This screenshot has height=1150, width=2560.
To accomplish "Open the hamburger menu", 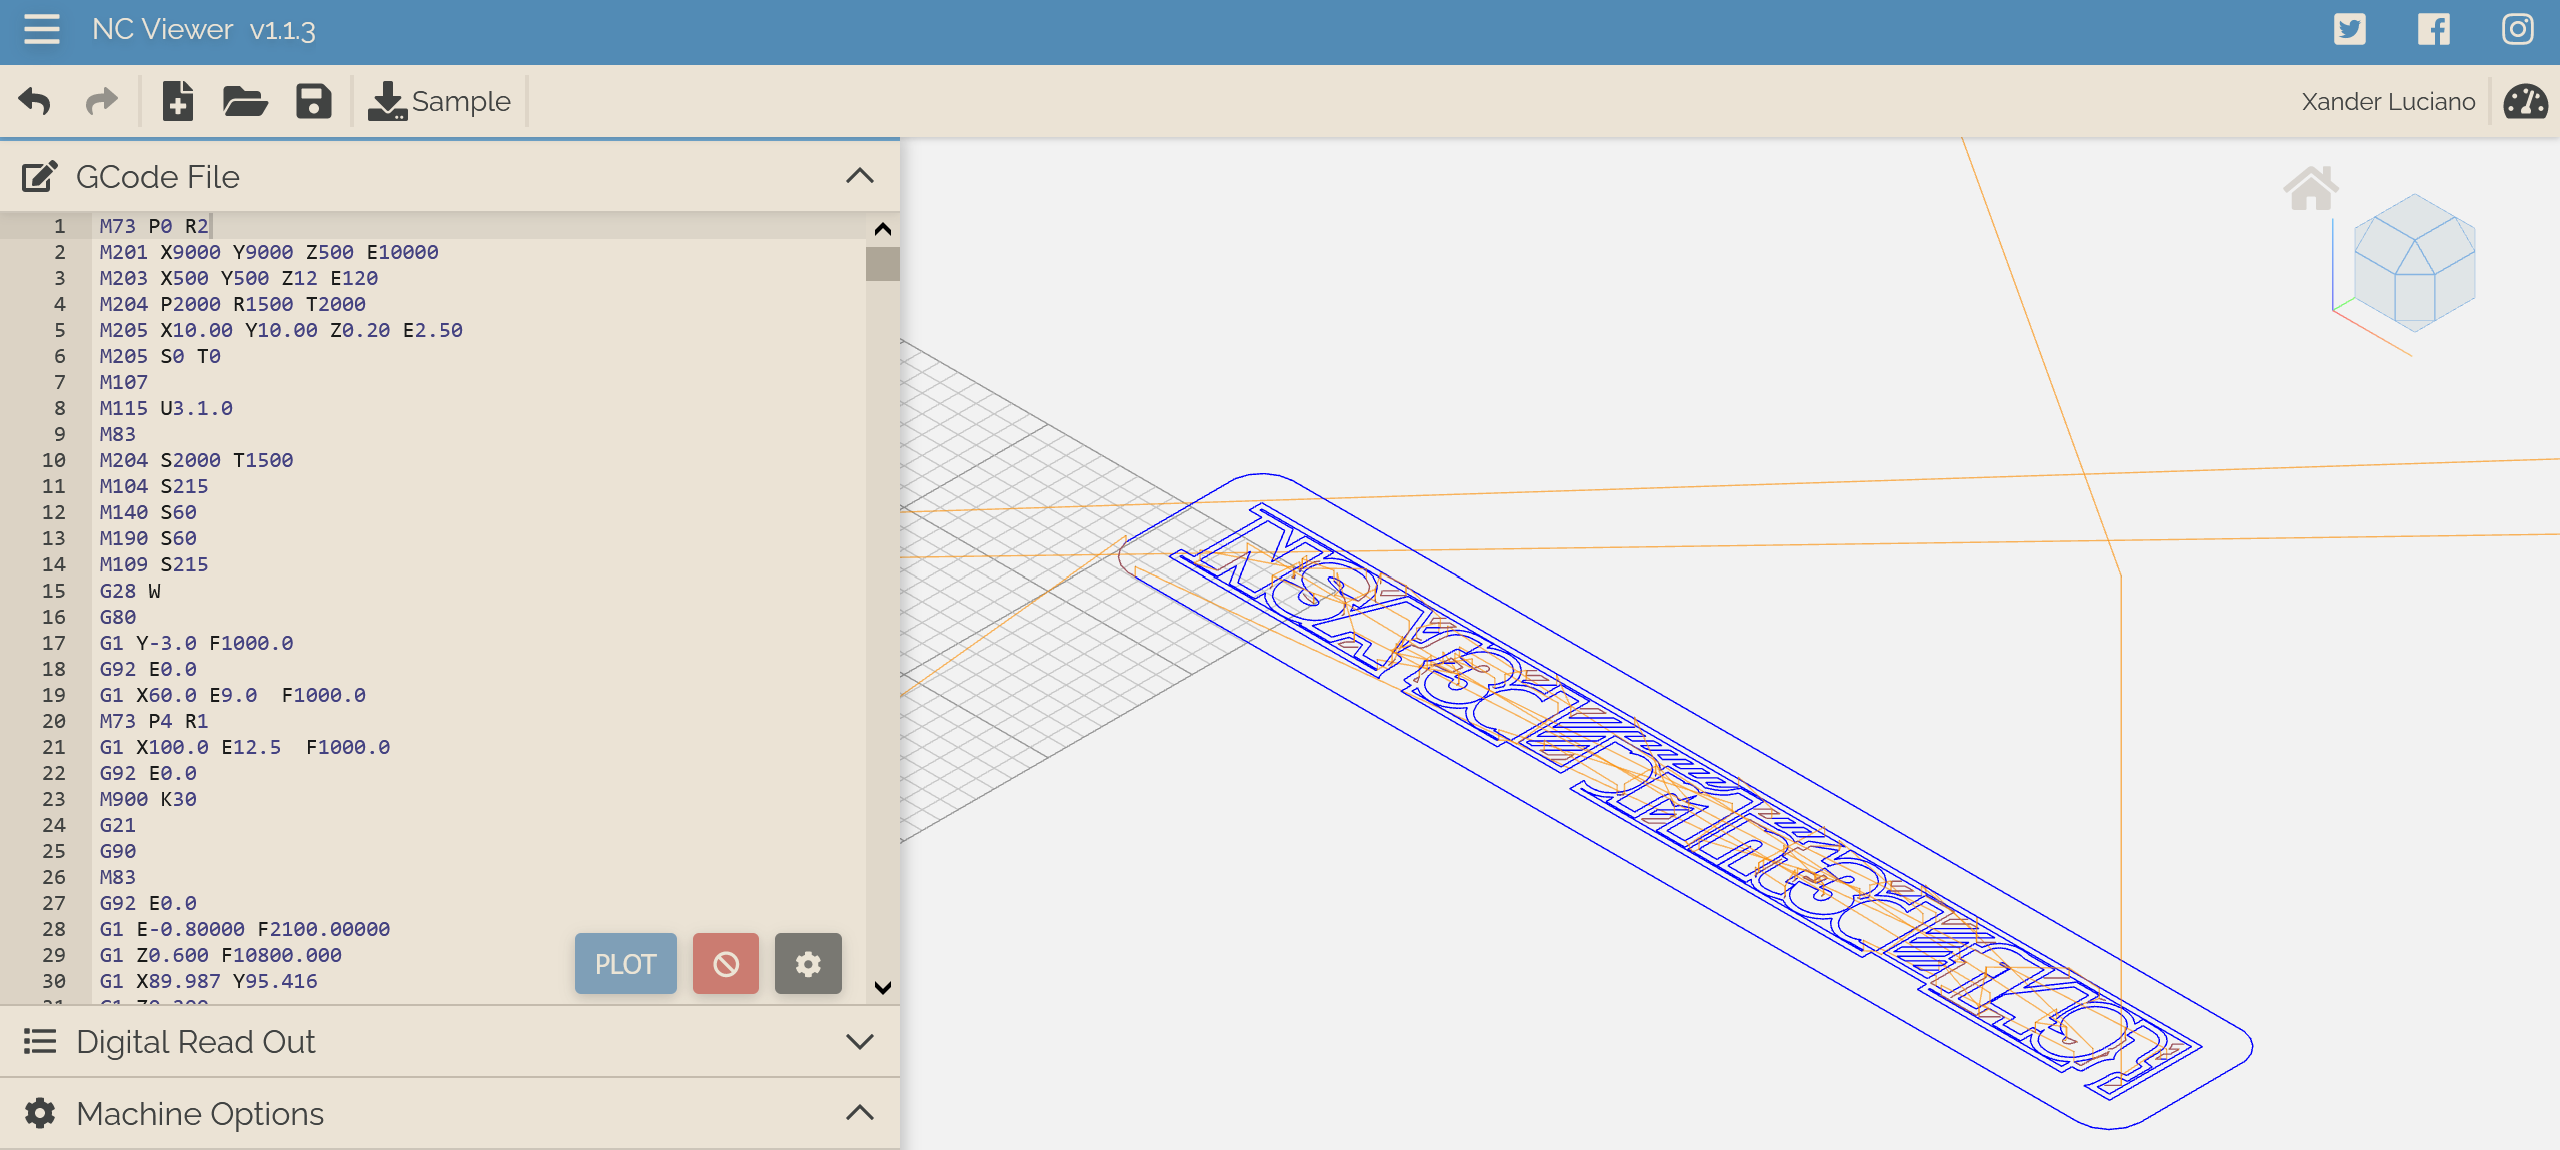I will coord(41,29).
